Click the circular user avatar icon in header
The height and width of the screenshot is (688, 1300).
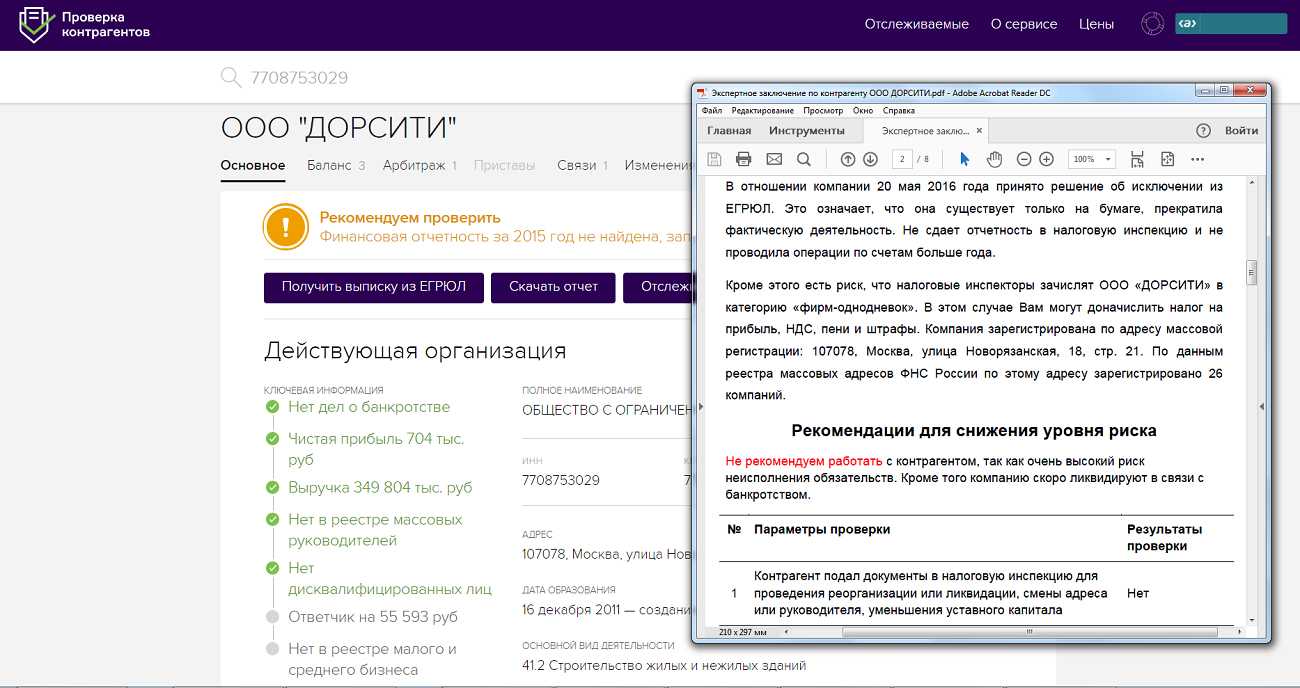pos(1152,24)
